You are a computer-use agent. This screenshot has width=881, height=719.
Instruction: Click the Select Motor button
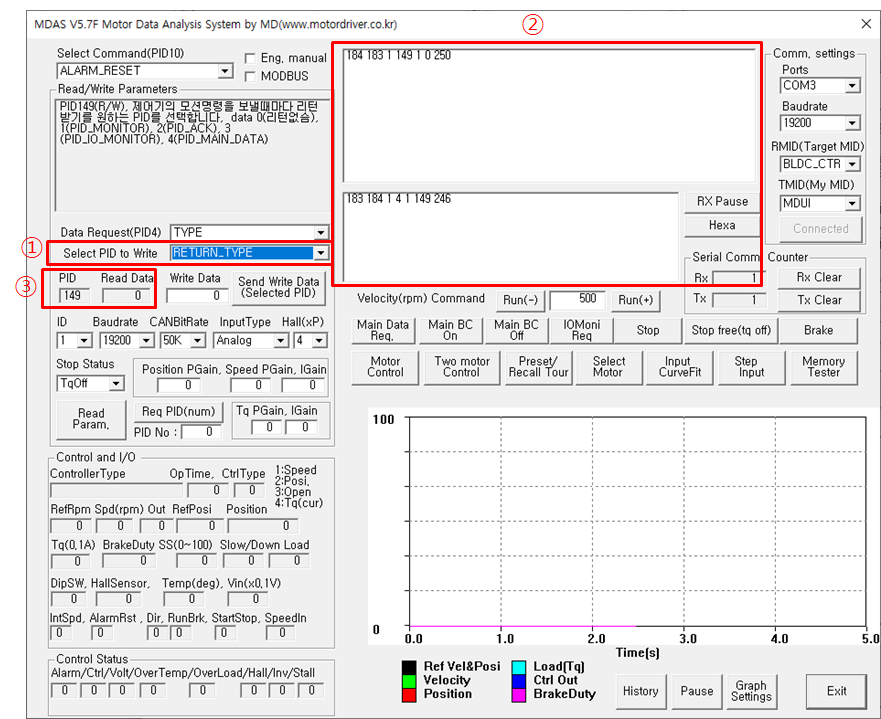pyautogui.click(x=609, y=367)
